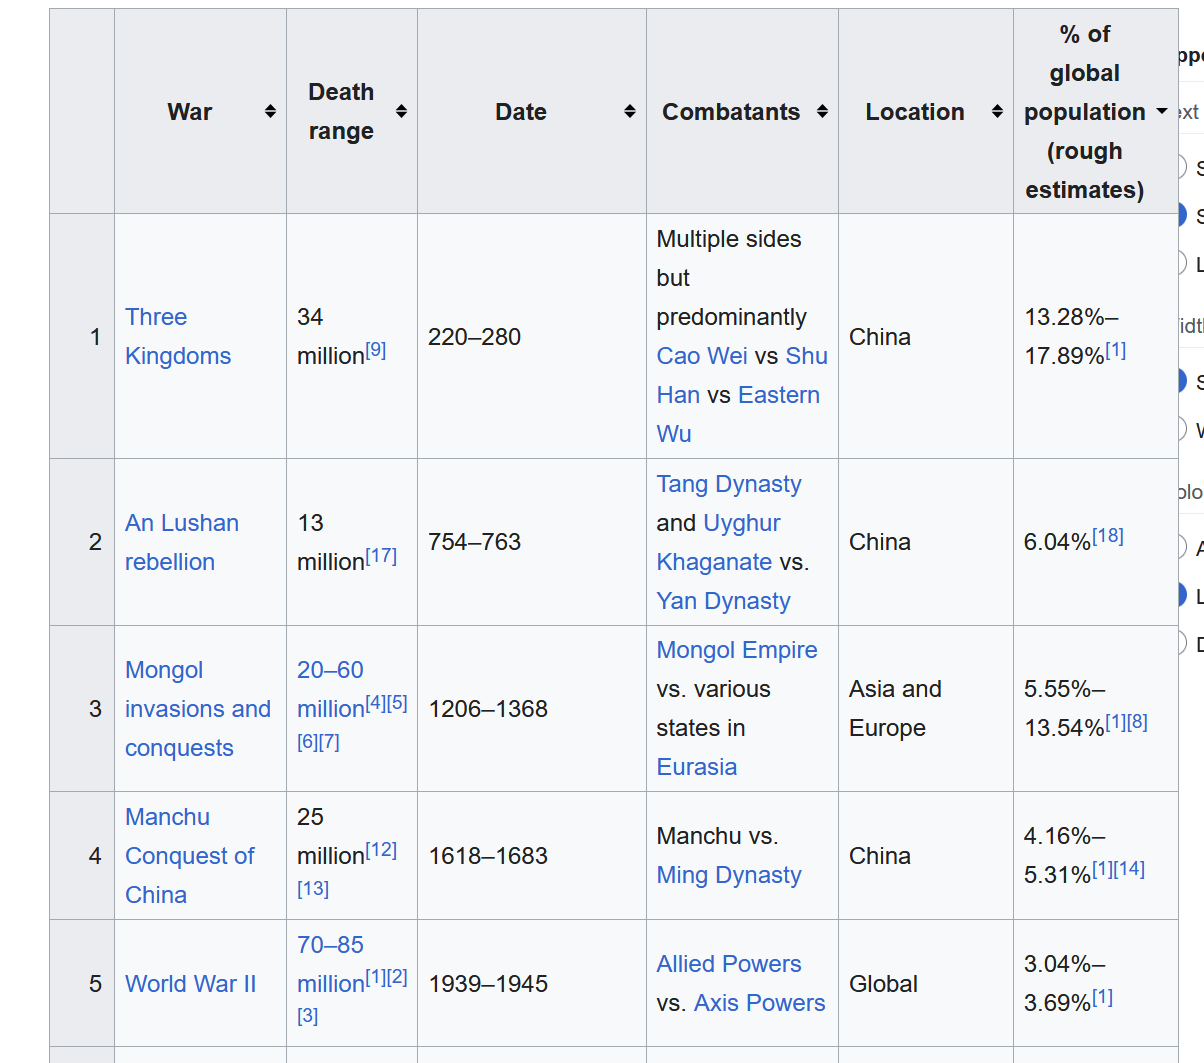Jump to citation [13] in Manchu row
Screen dimensions: 1204x1063
point(313,889)
